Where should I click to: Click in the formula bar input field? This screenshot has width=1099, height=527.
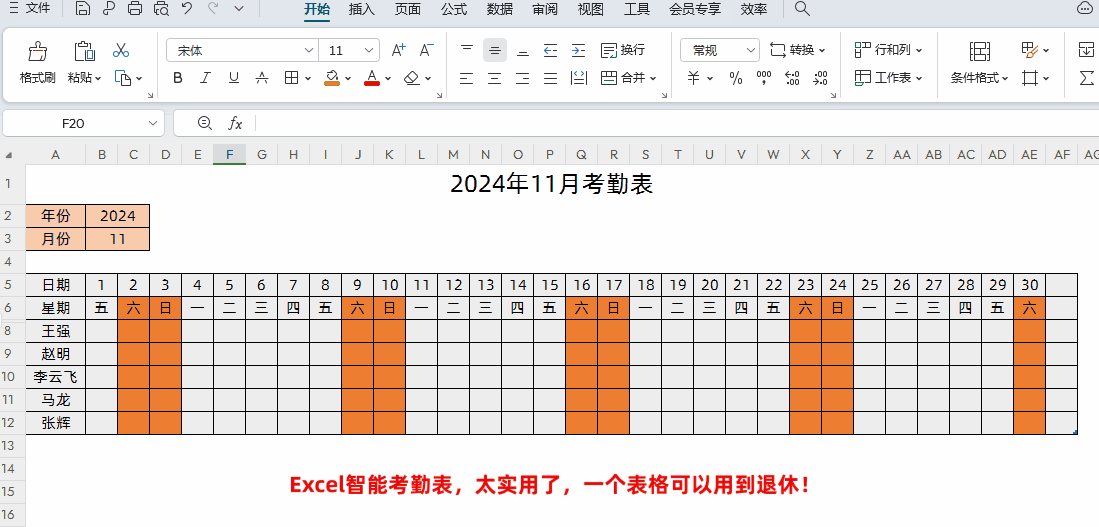point(676,123)
